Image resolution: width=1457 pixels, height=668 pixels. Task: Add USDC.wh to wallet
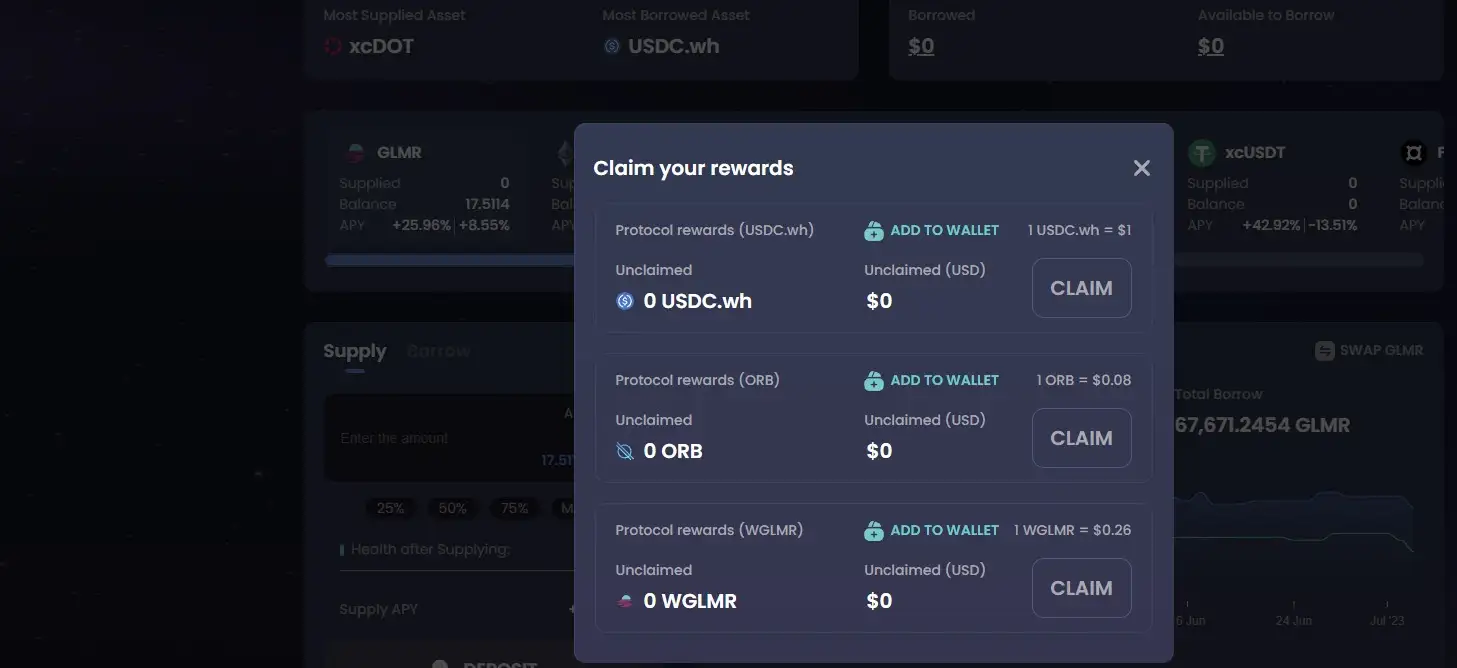[944, 231]
